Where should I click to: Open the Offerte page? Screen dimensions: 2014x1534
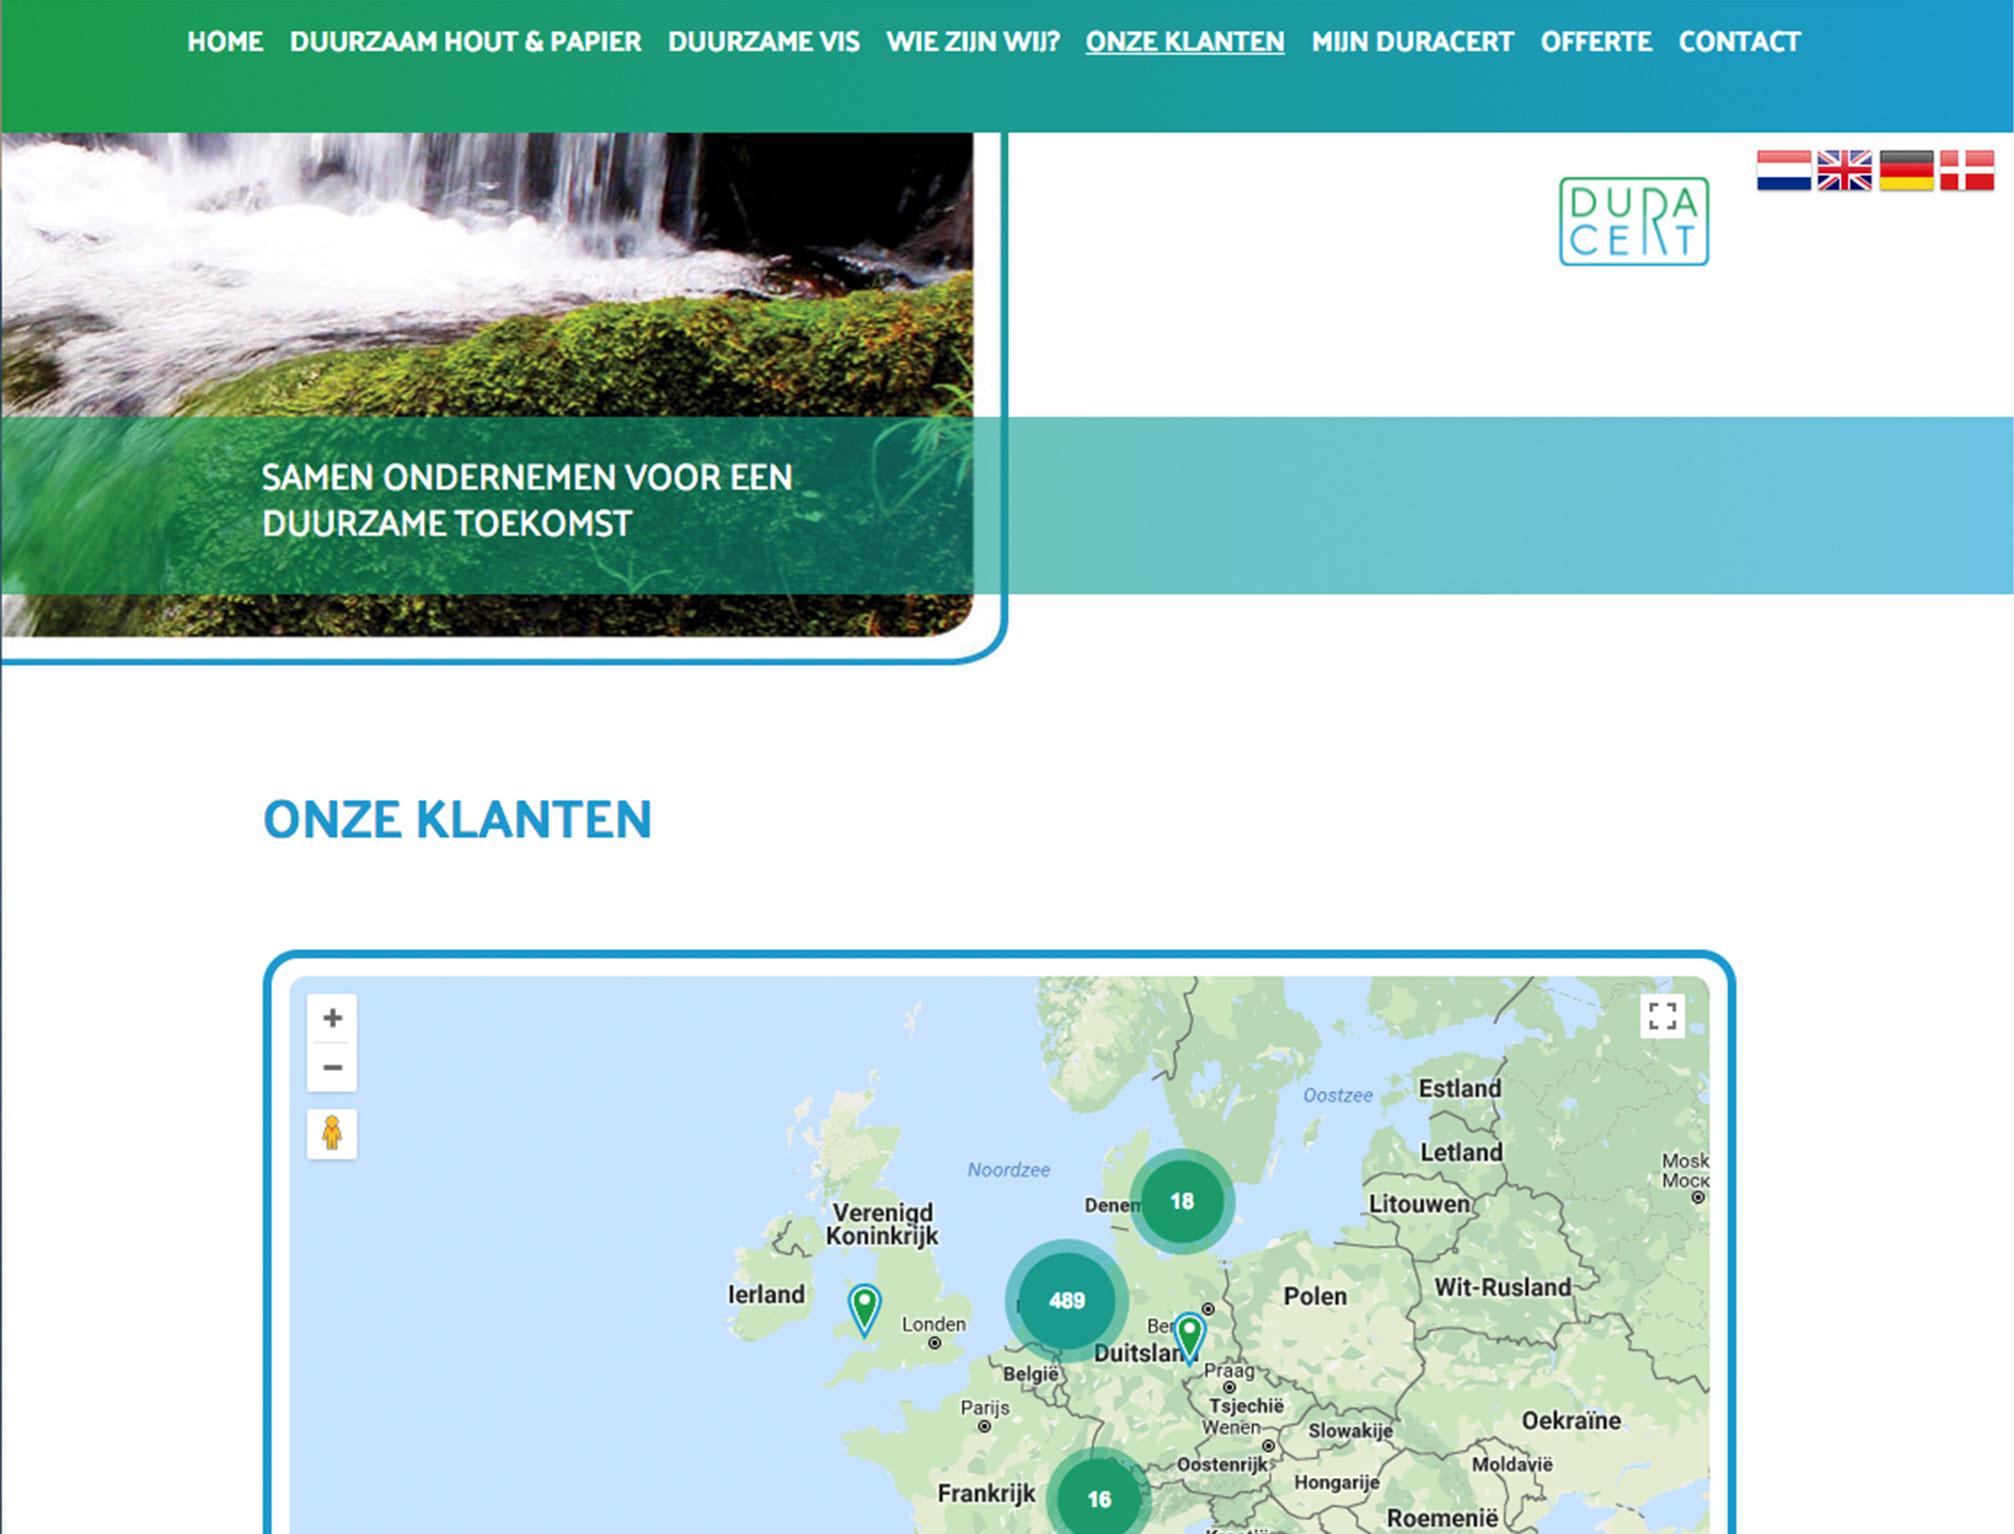(x=1596, y=42)
